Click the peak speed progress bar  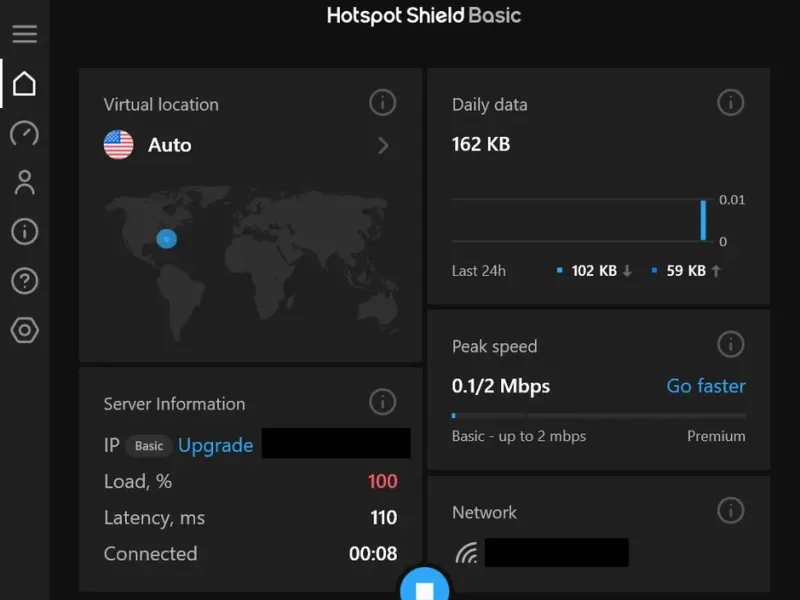click(x=598, y=415)
